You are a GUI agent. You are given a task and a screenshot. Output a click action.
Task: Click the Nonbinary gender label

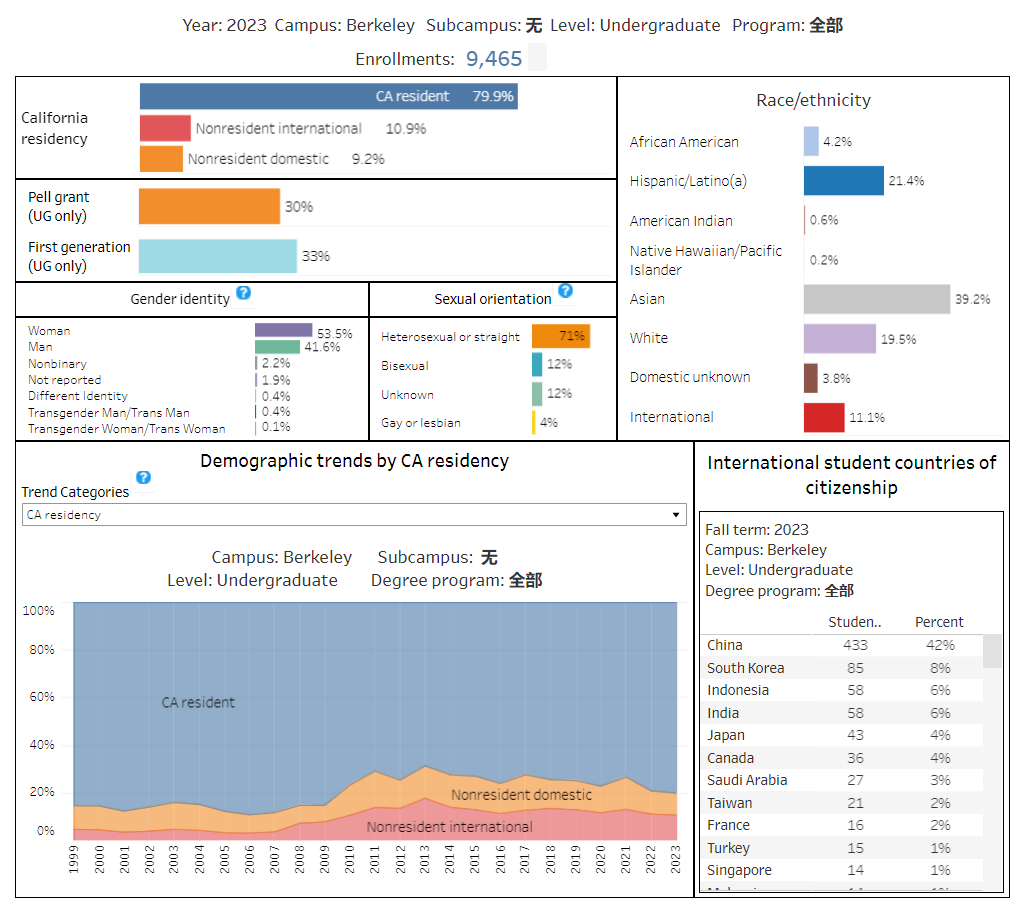[x=57, y=364]
